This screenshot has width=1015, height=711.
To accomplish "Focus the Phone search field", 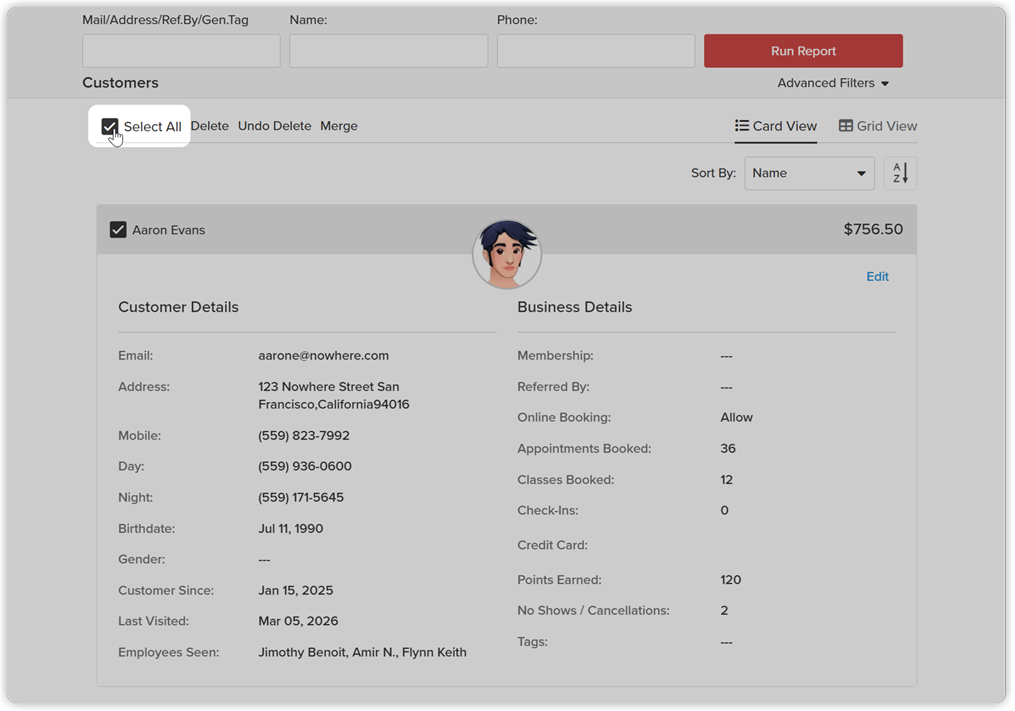I will (596, 51).
